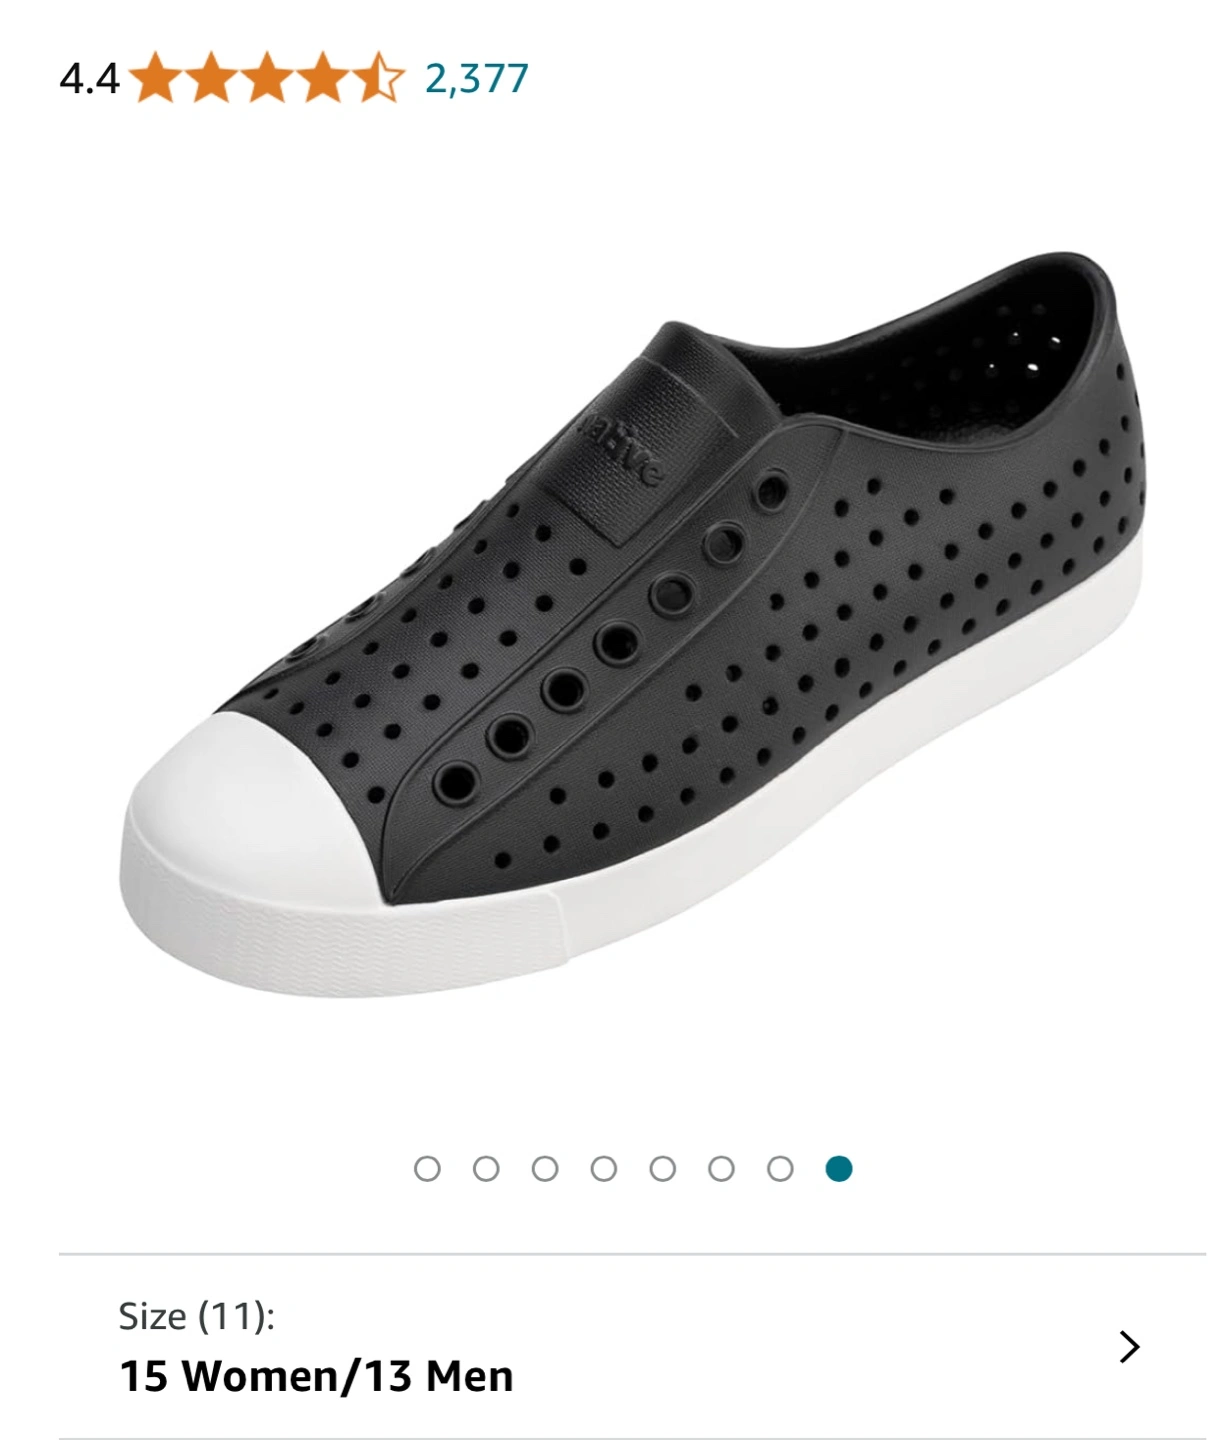This screenshot has width=1224, height=1440.
Task: Click the half-filled fifth rating star
Action: pyautogui.click(x=379, y=79)
